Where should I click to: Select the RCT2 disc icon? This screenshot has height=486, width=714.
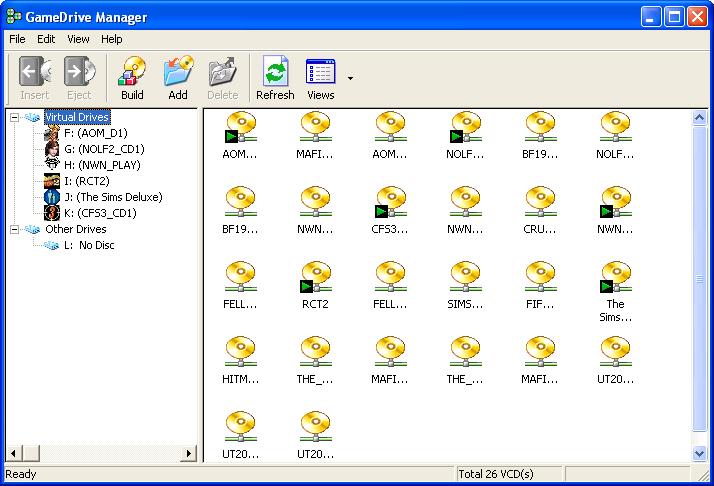pos(315,277)
